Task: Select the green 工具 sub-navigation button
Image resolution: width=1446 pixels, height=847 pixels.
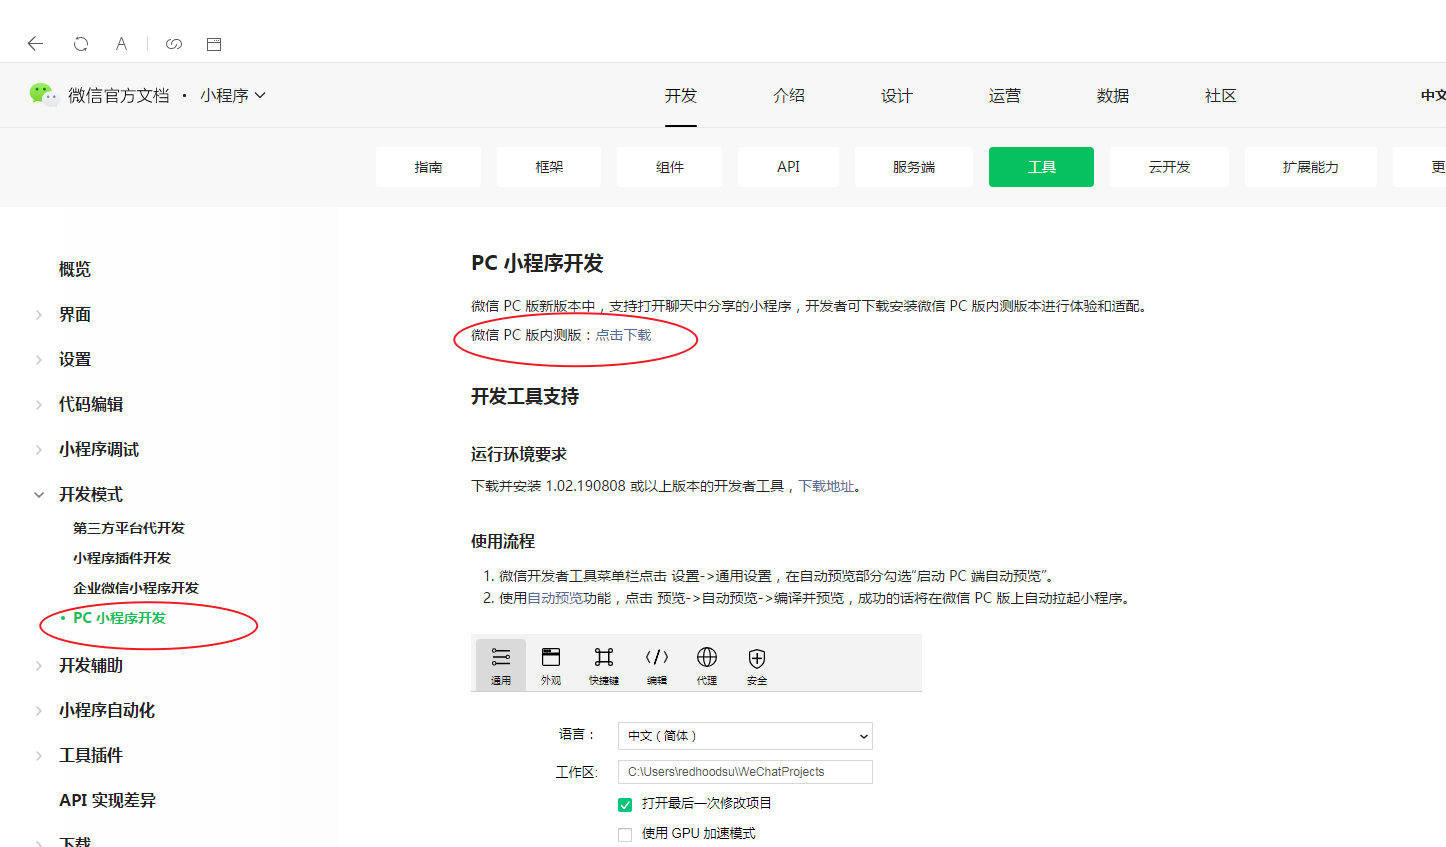Action: (1041, 167)
